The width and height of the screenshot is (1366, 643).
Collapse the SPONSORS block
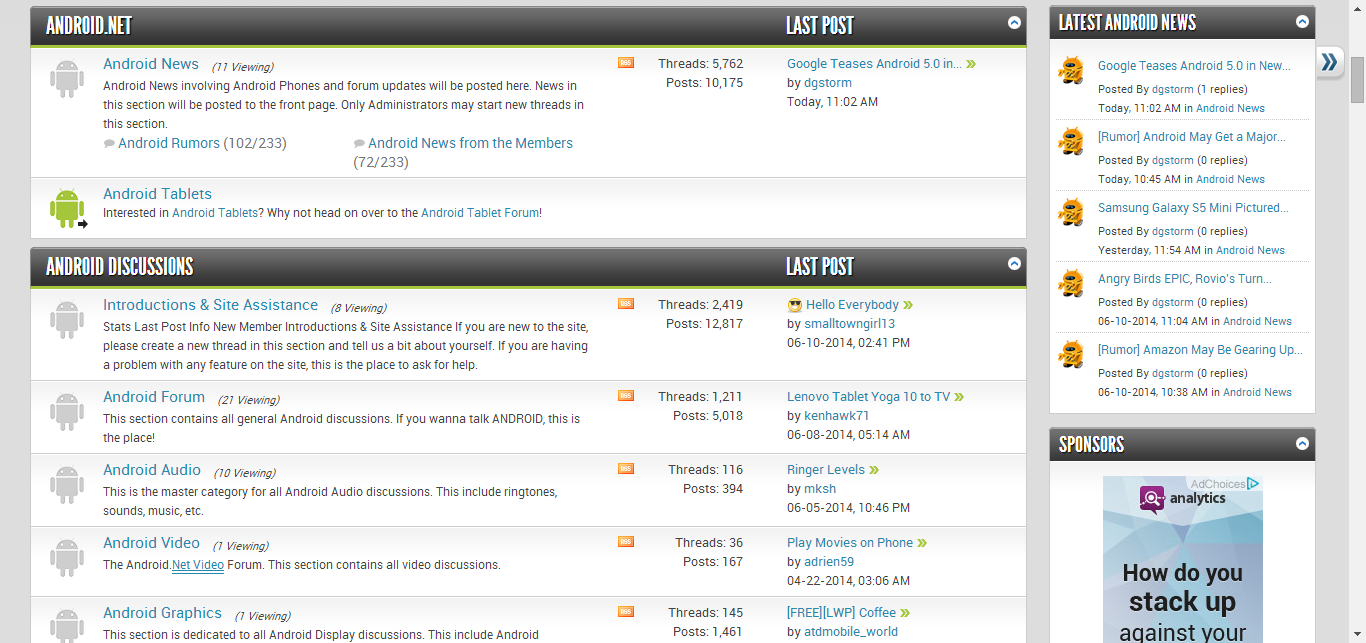tap(1302, 443)
